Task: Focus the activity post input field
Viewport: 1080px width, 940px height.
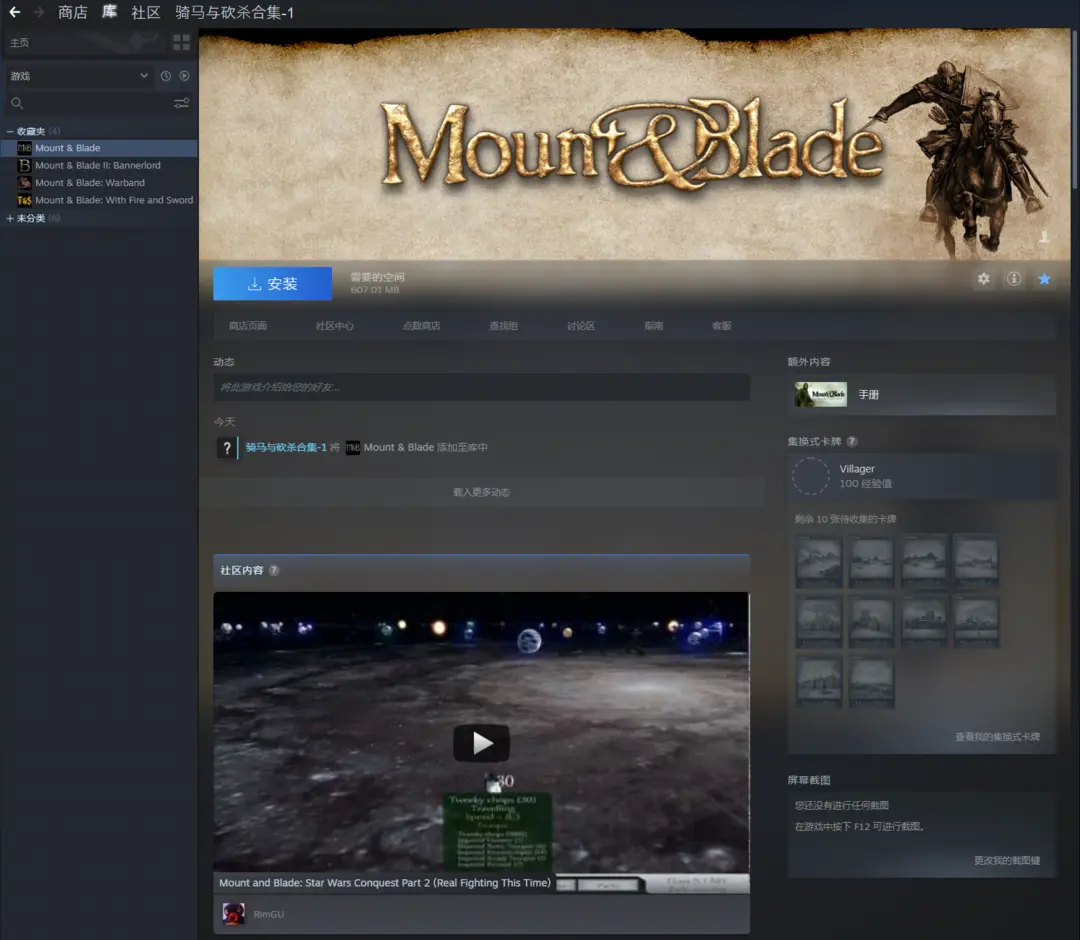Action: (x=481, y=387)
